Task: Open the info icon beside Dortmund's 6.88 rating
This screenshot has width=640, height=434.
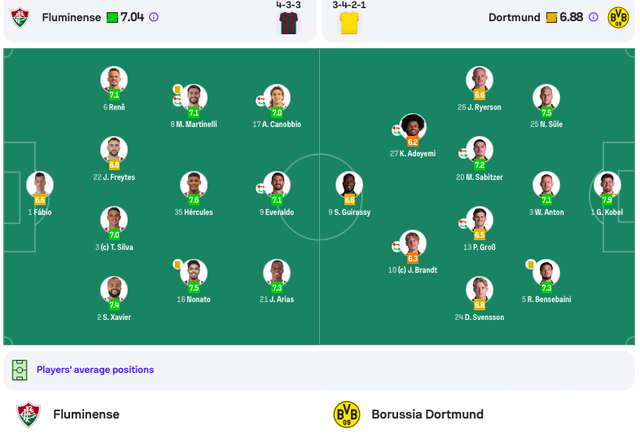Action: point(593,17)
